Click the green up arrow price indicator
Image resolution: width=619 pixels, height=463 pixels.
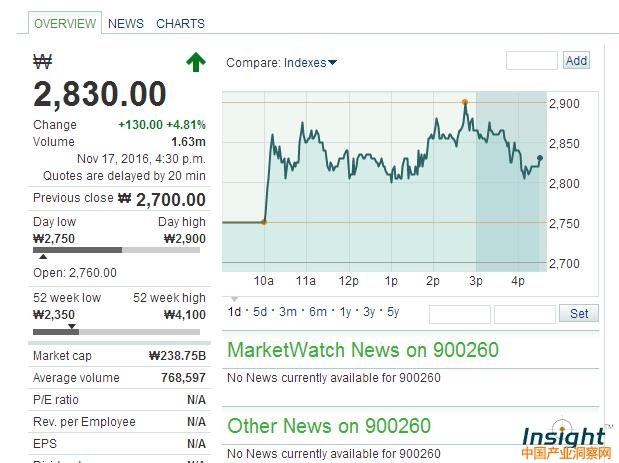coord(195,62)
